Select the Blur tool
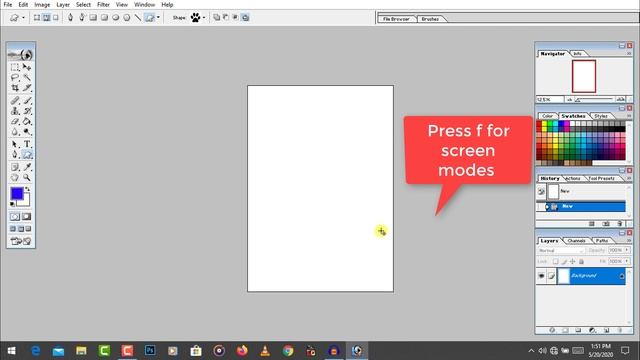 15,132
